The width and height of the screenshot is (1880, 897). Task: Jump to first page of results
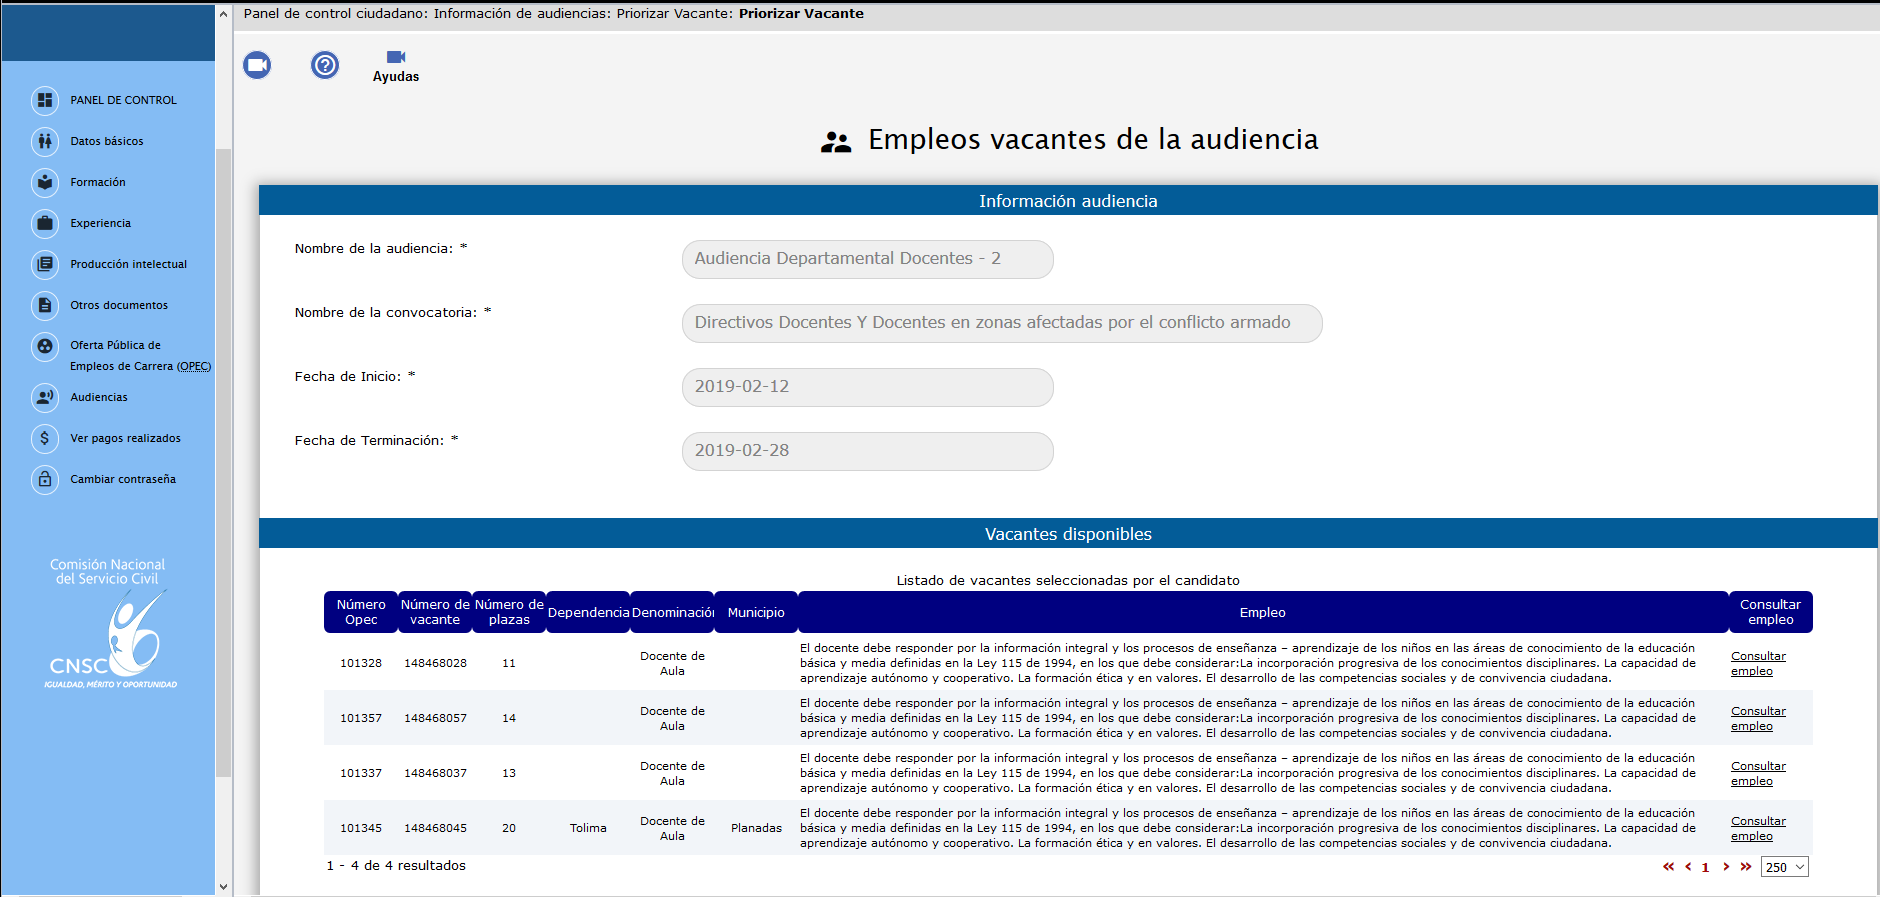[1668, 867]
